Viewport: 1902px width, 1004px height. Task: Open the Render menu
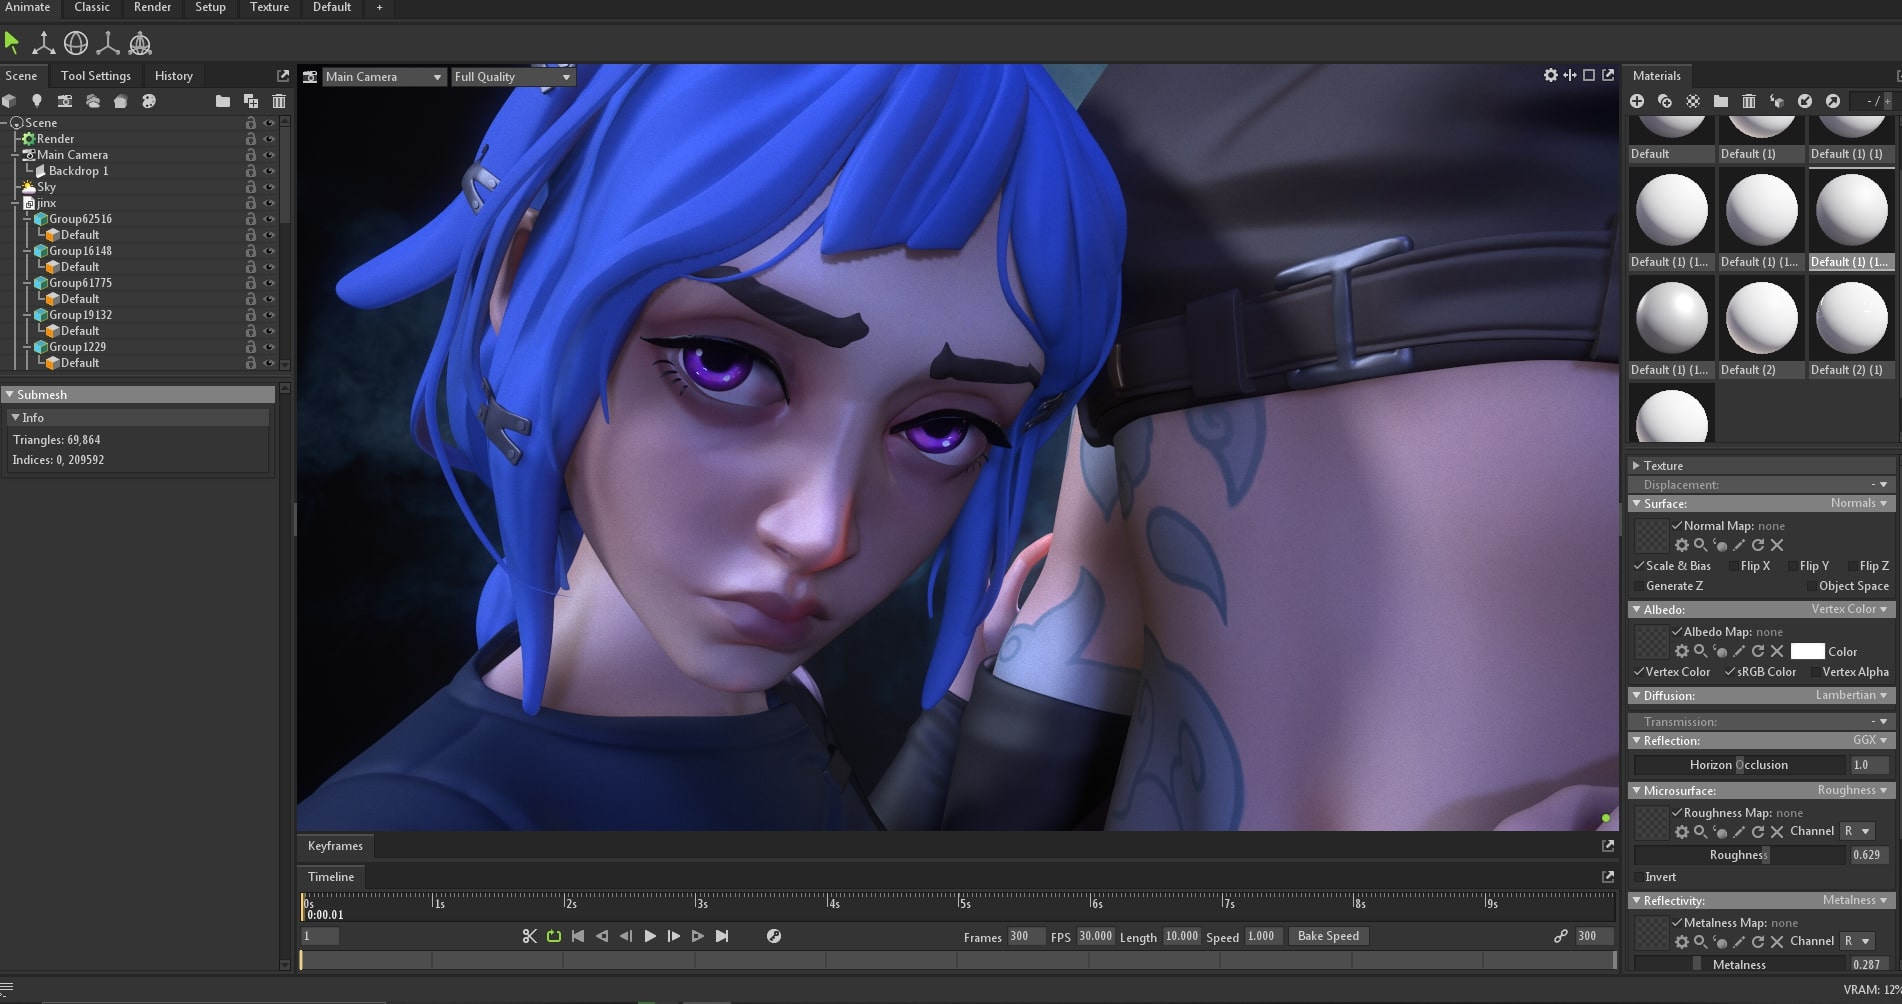pos(152,7)
